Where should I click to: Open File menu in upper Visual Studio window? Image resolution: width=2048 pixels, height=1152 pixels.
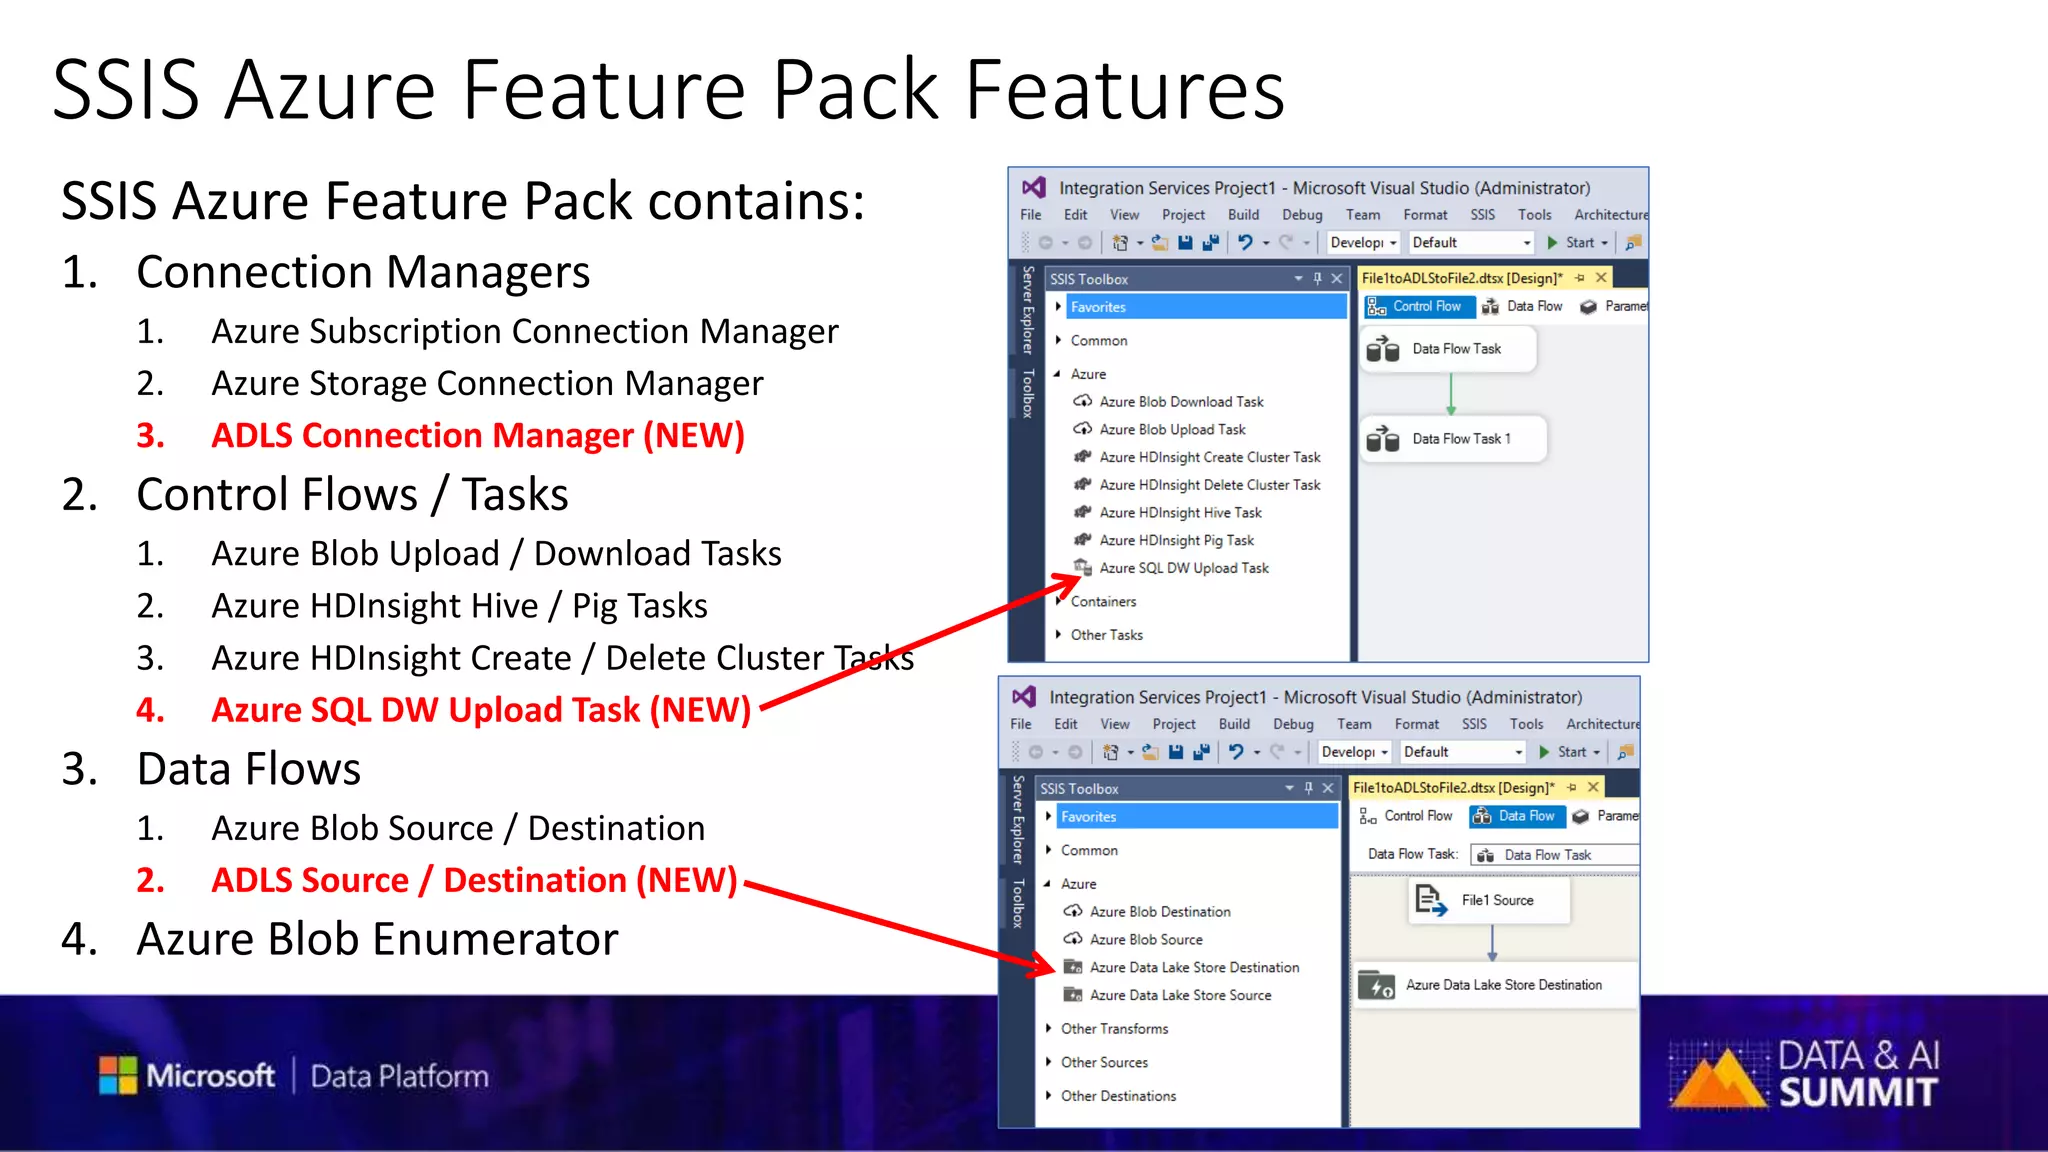click(1031, 215)
